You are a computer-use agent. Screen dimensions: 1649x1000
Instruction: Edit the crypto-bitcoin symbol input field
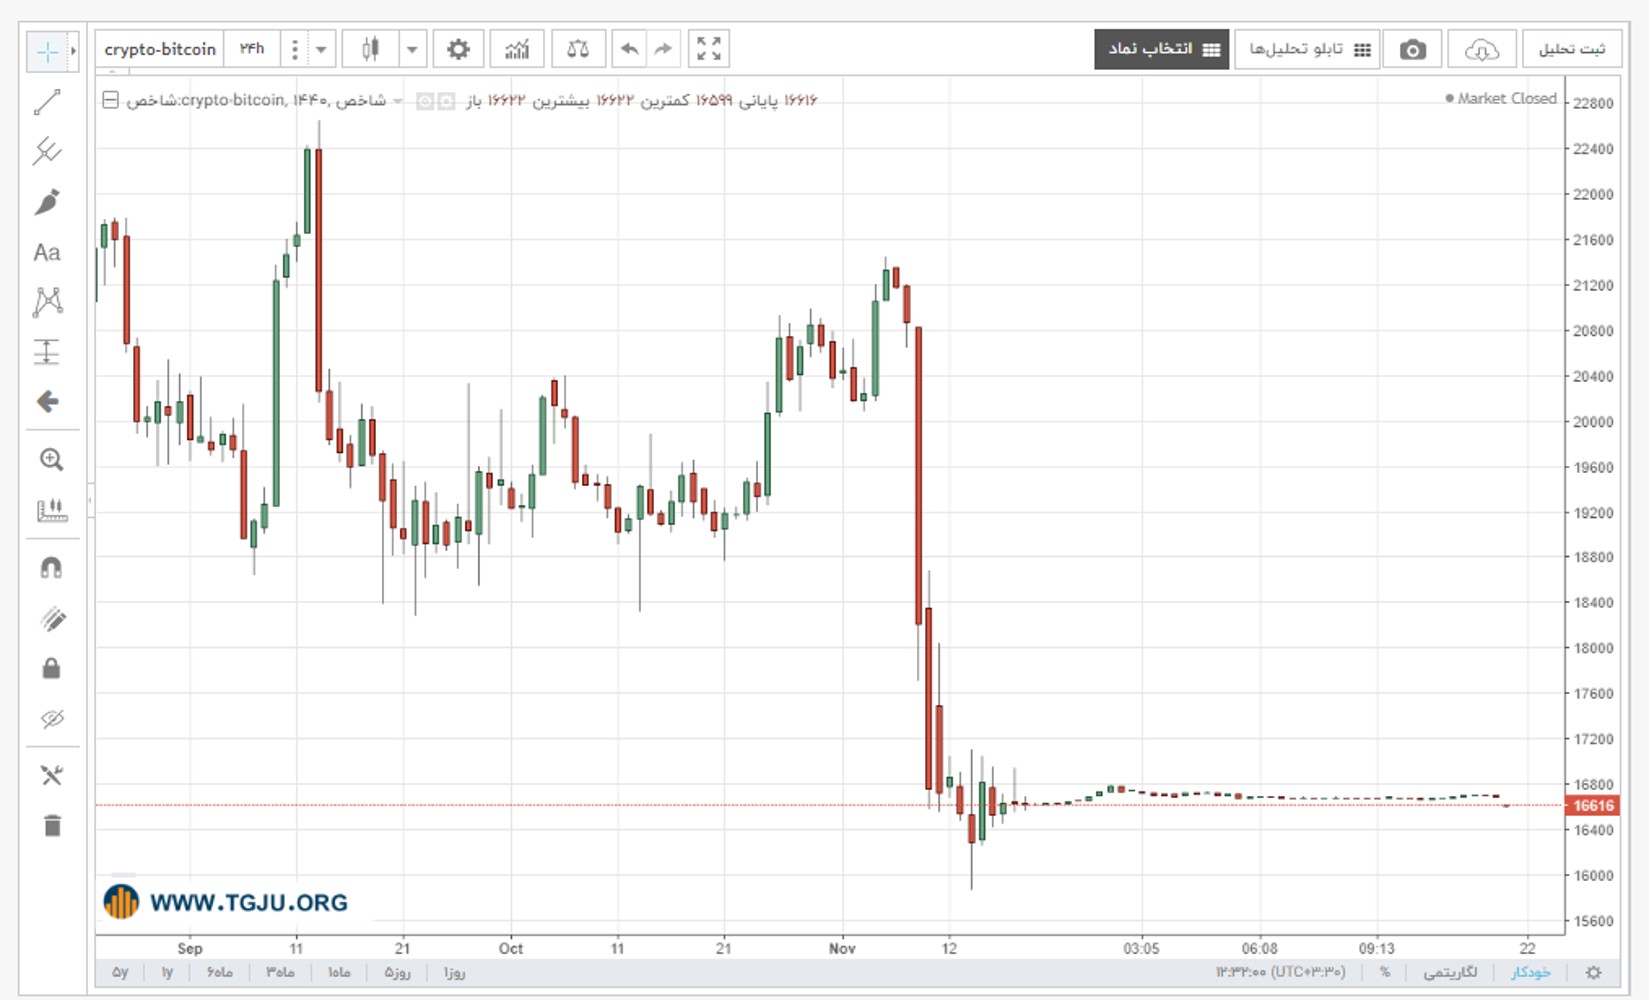[160, 49]
